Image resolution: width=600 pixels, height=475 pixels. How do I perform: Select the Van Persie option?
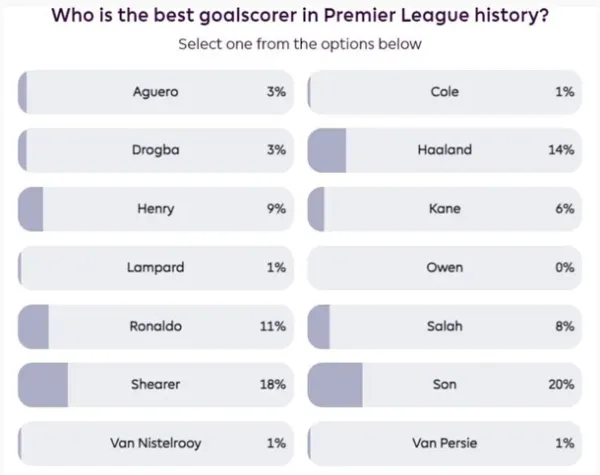444,442
